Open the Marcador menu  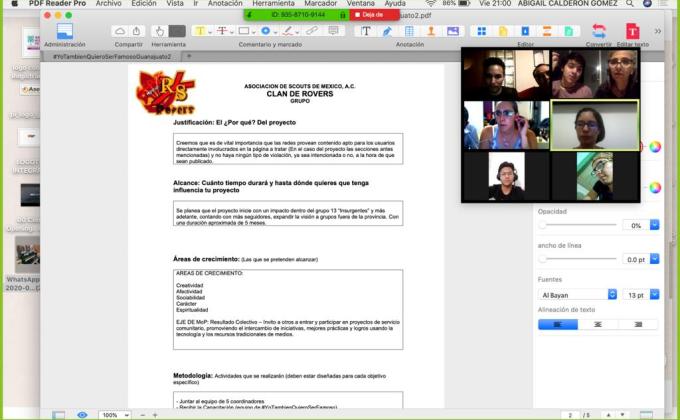click(x=320, y=3)
